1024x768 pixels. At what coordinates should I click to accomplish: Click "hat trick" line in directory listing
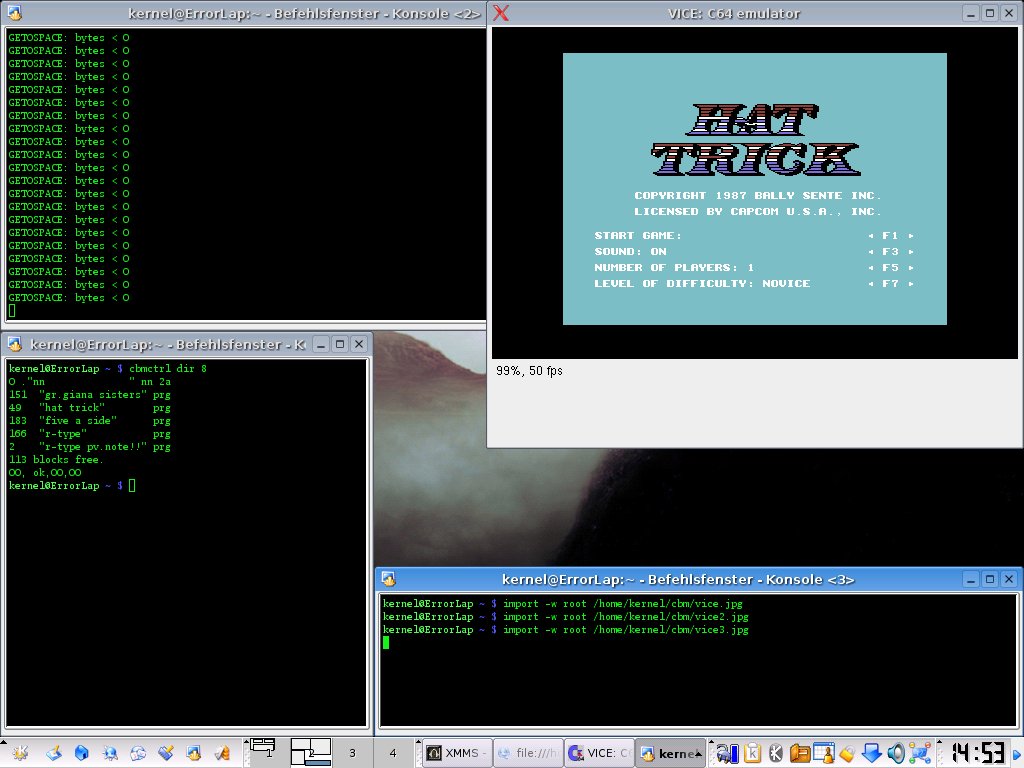[89, 408]
